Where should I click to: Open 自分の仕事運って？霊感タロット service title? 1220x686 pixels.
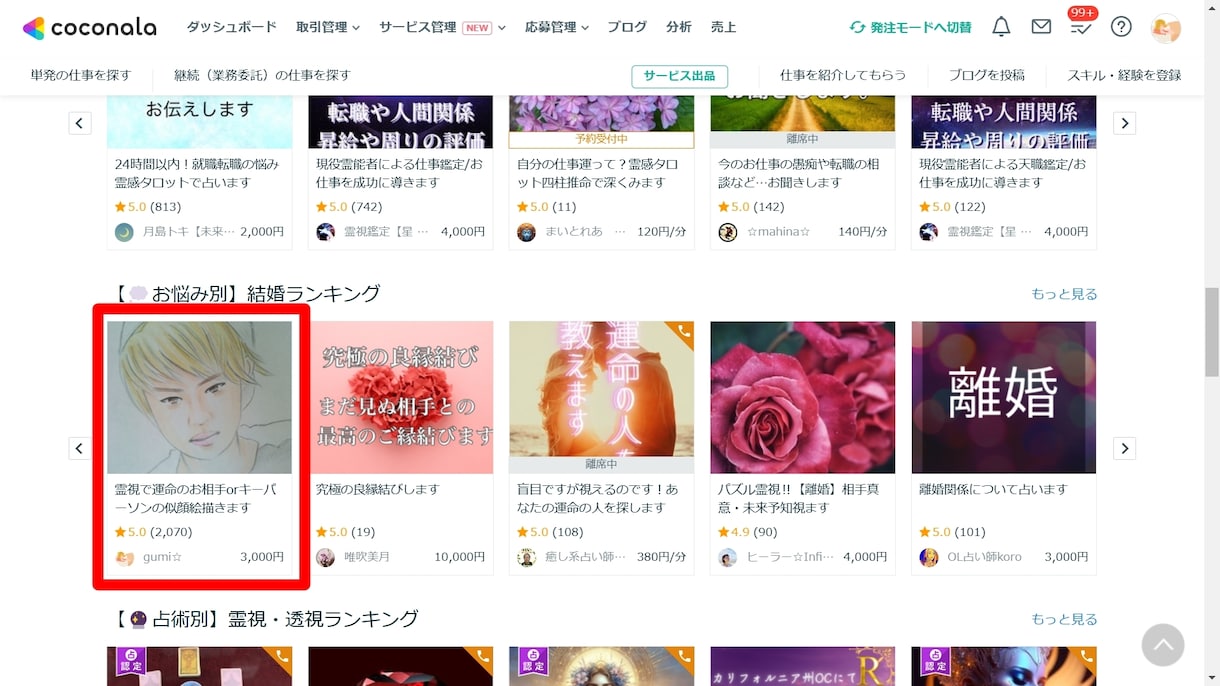click(x=598, y=173)
